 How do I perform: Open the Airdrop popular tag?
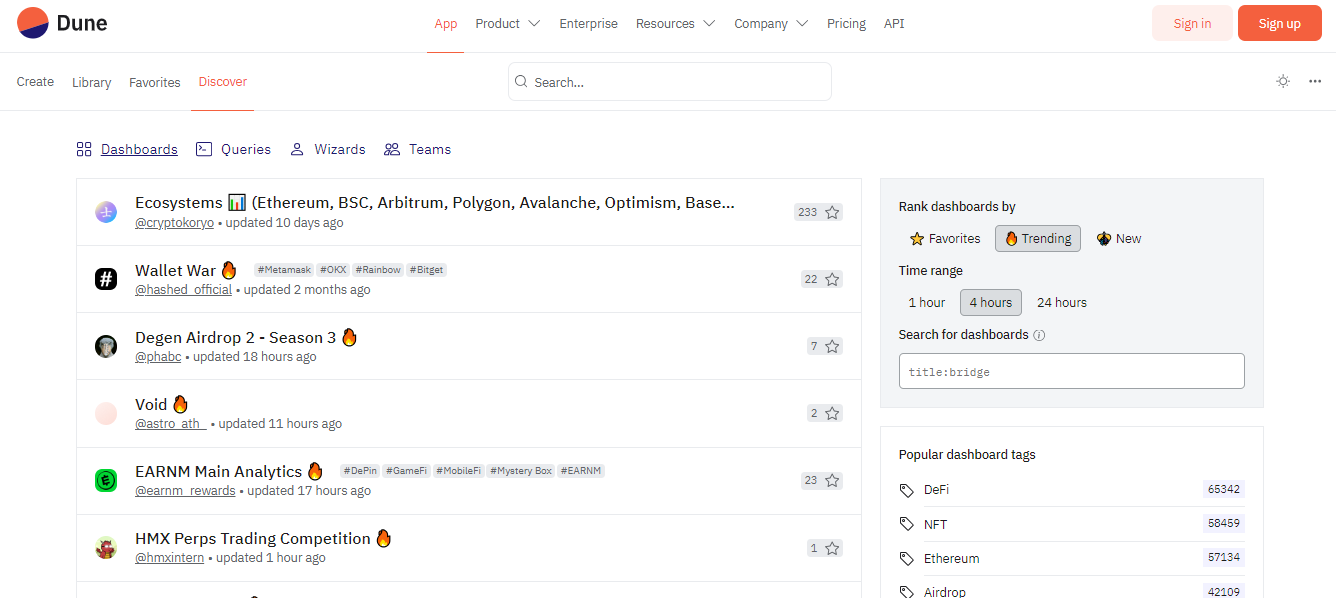945,592
